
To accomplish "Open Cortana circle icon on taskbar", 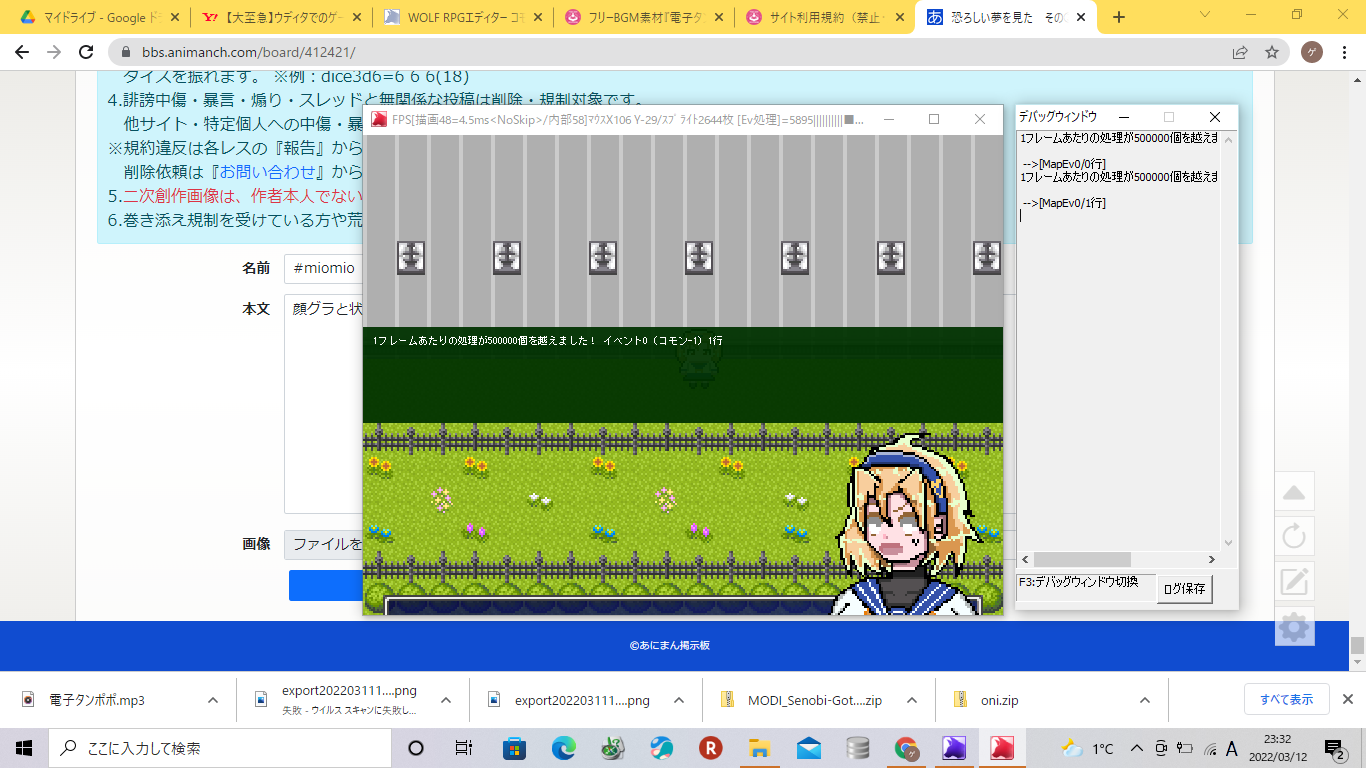I will click(416, 748).
